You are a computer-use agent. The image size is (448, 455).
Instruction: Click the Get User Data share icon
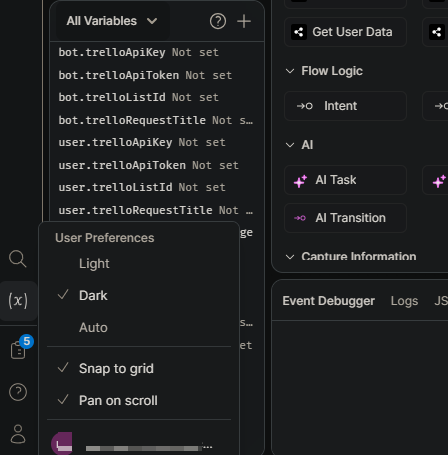coord(299,32)
